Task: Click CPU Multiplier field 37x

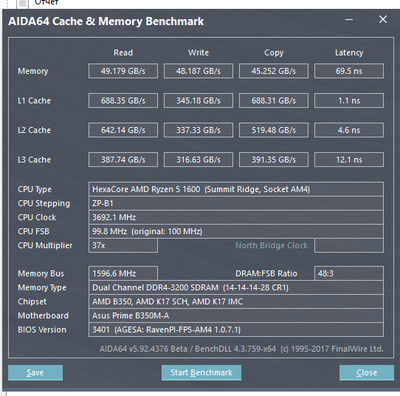Action: point(123,246)
